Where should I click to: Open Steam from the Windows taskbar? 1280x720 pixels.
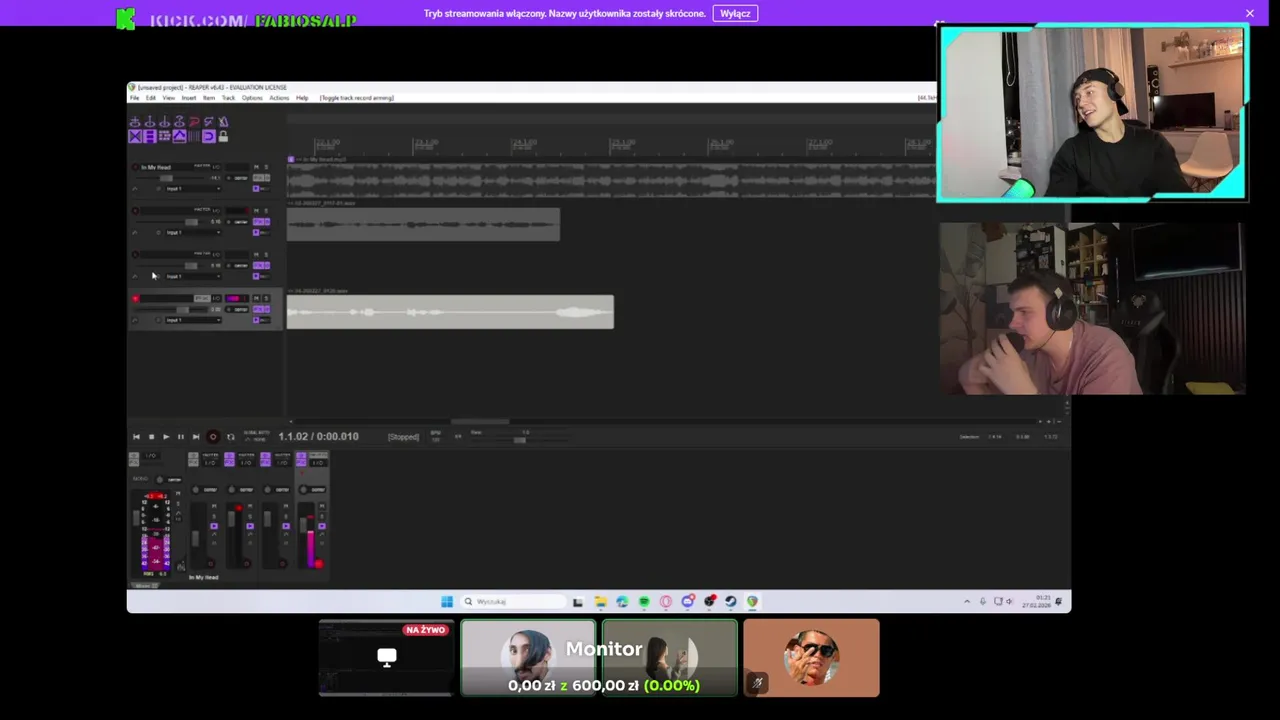point(731,601)
